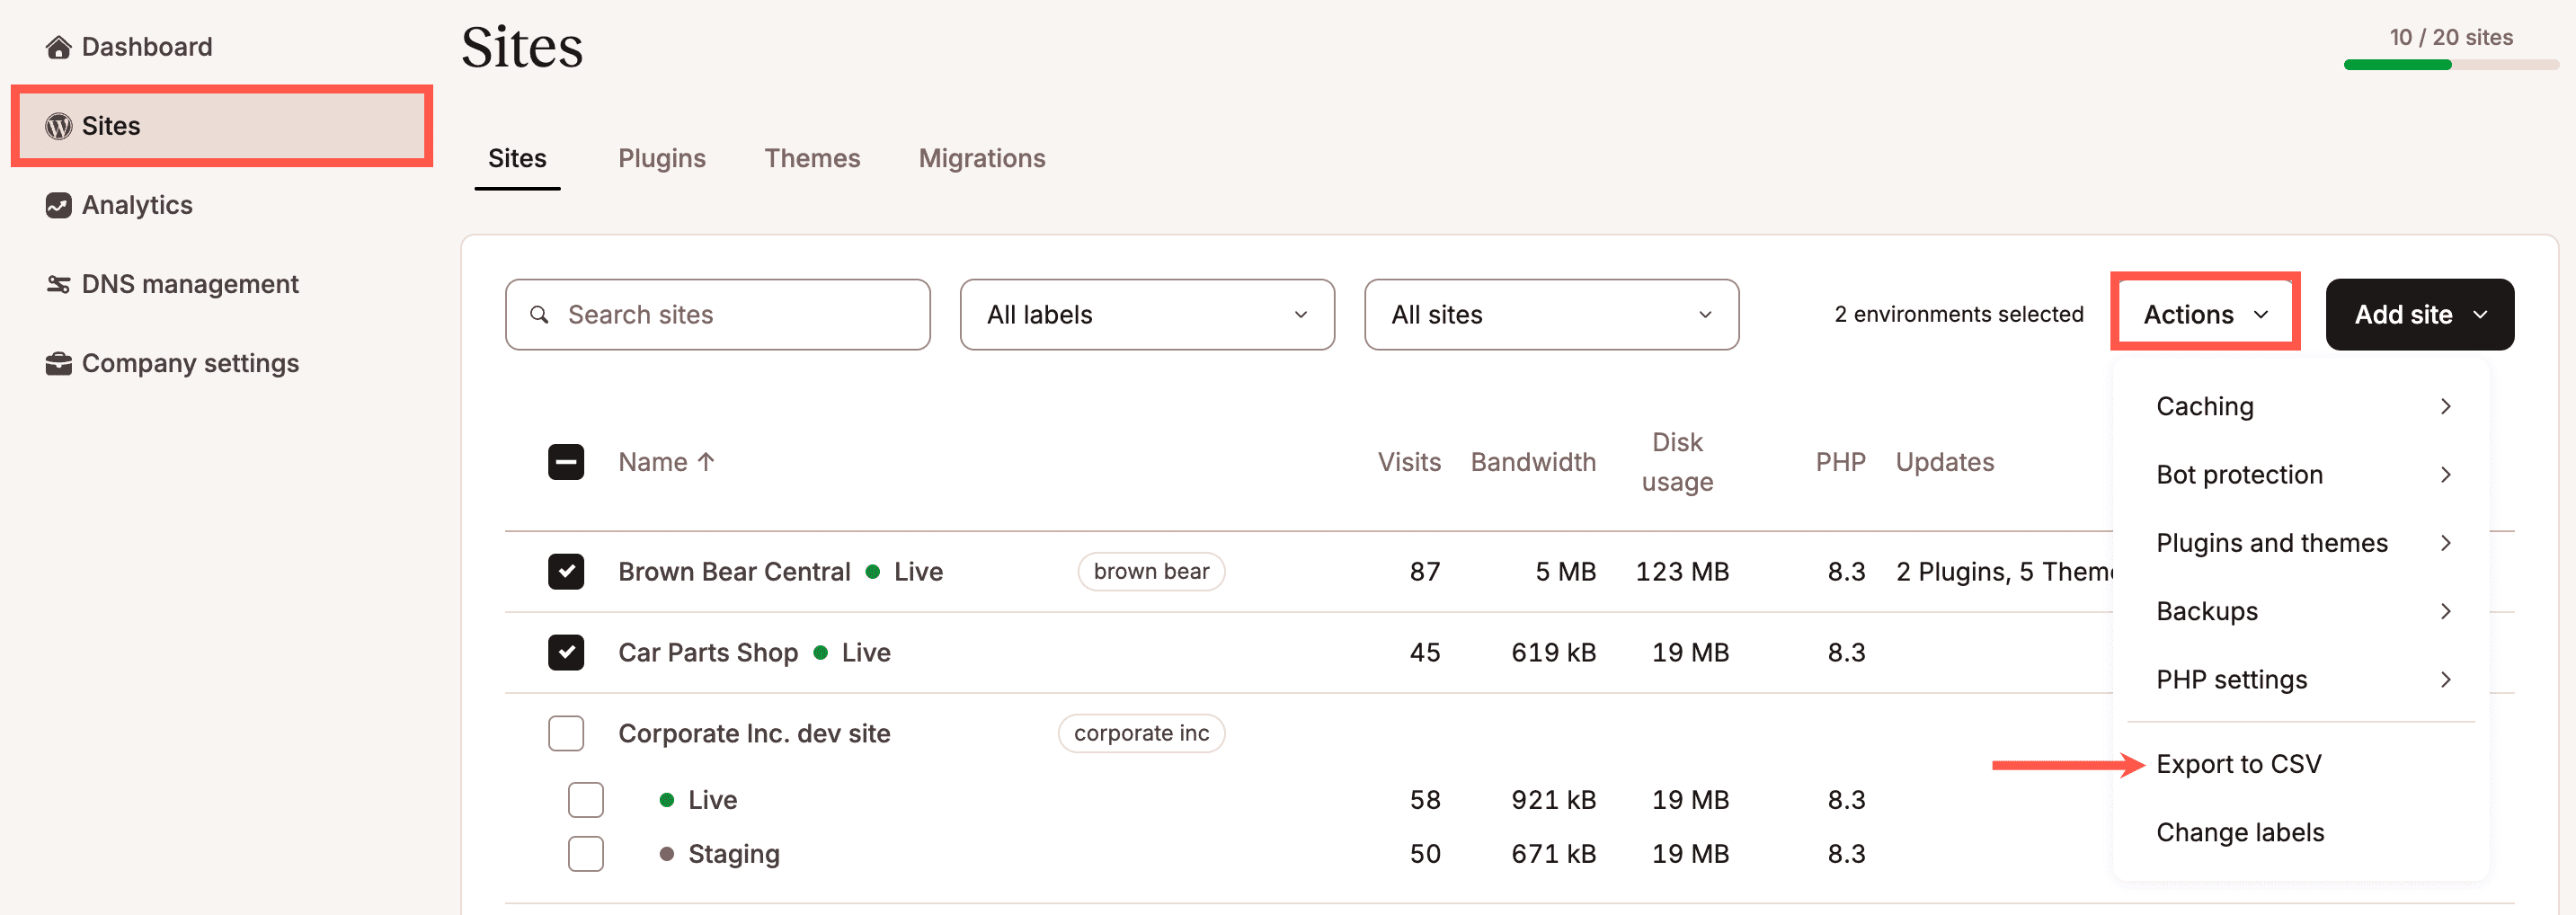Click green Live status dot for Car Parts Shop
Viewport: 2576px width, 915px height.
click(x=820, y=653)
